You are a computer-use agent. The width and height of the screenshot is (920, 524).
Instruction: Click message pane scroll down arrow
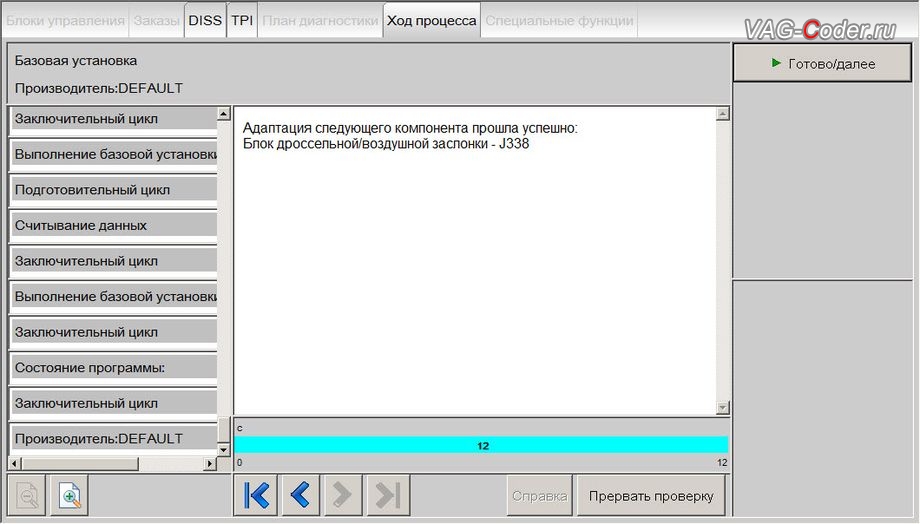(x=723, y=407)
